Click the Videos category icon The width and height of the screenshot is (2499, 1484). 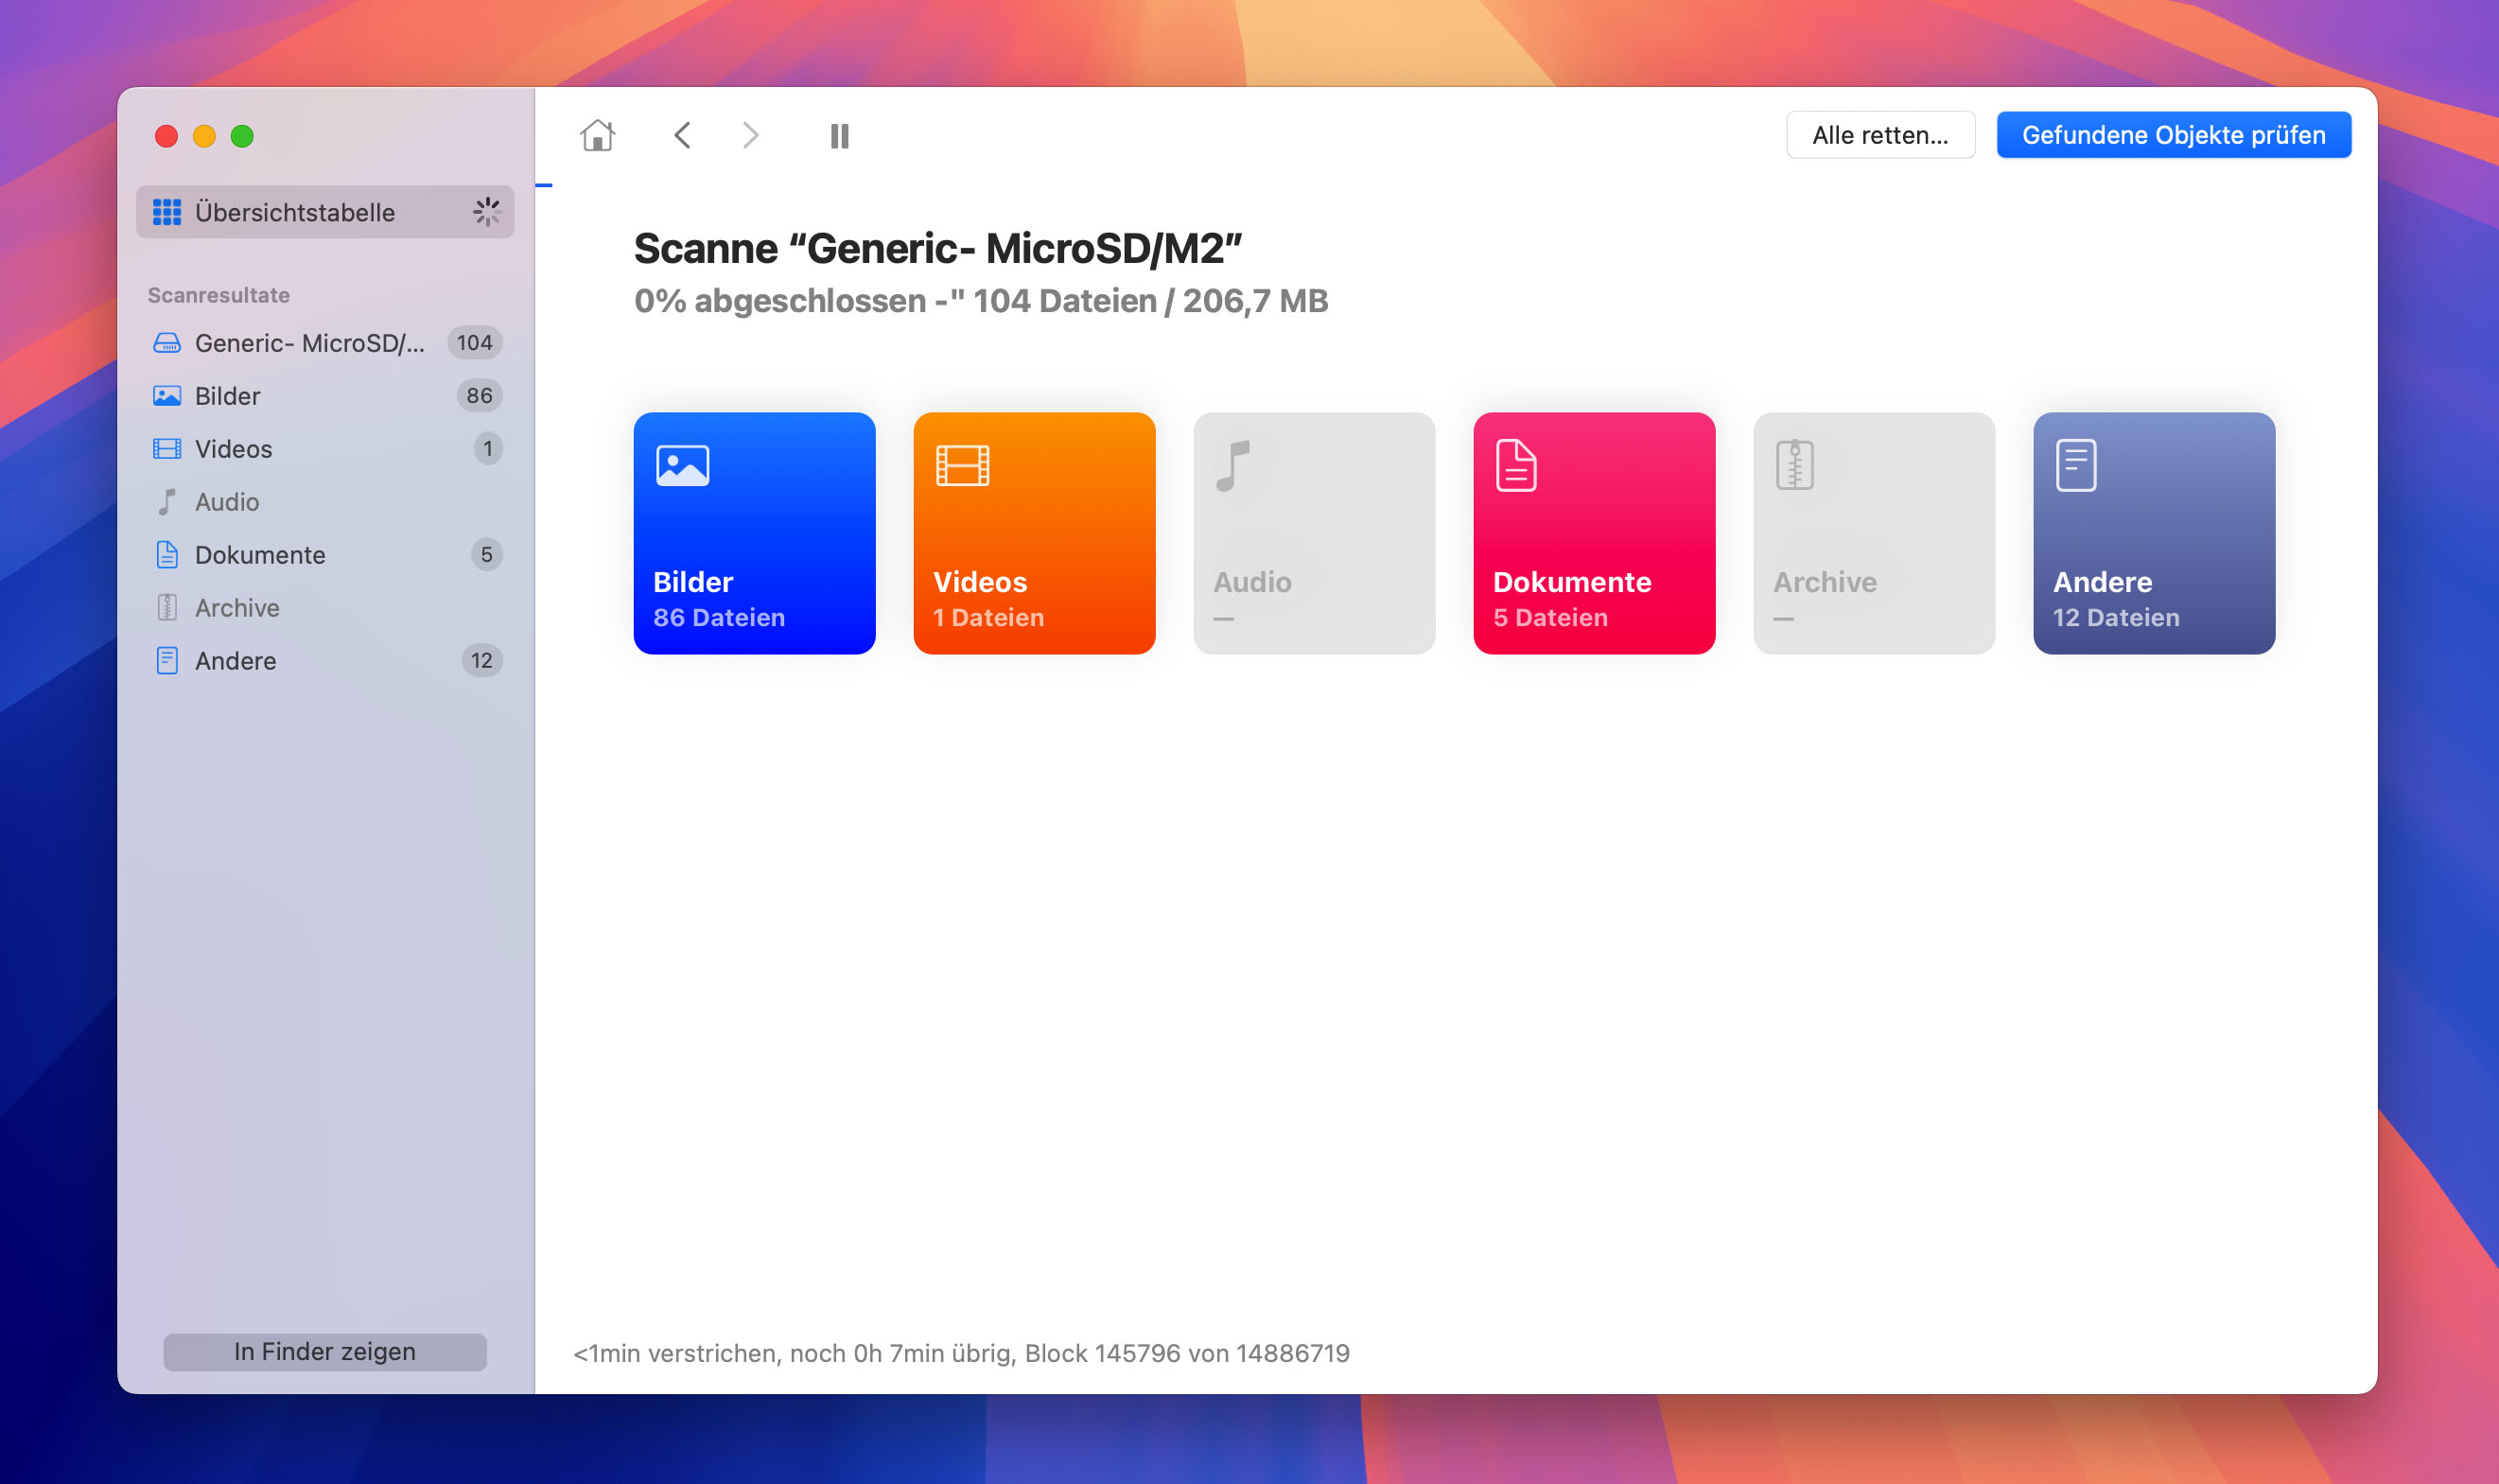tap(1033, 532)
